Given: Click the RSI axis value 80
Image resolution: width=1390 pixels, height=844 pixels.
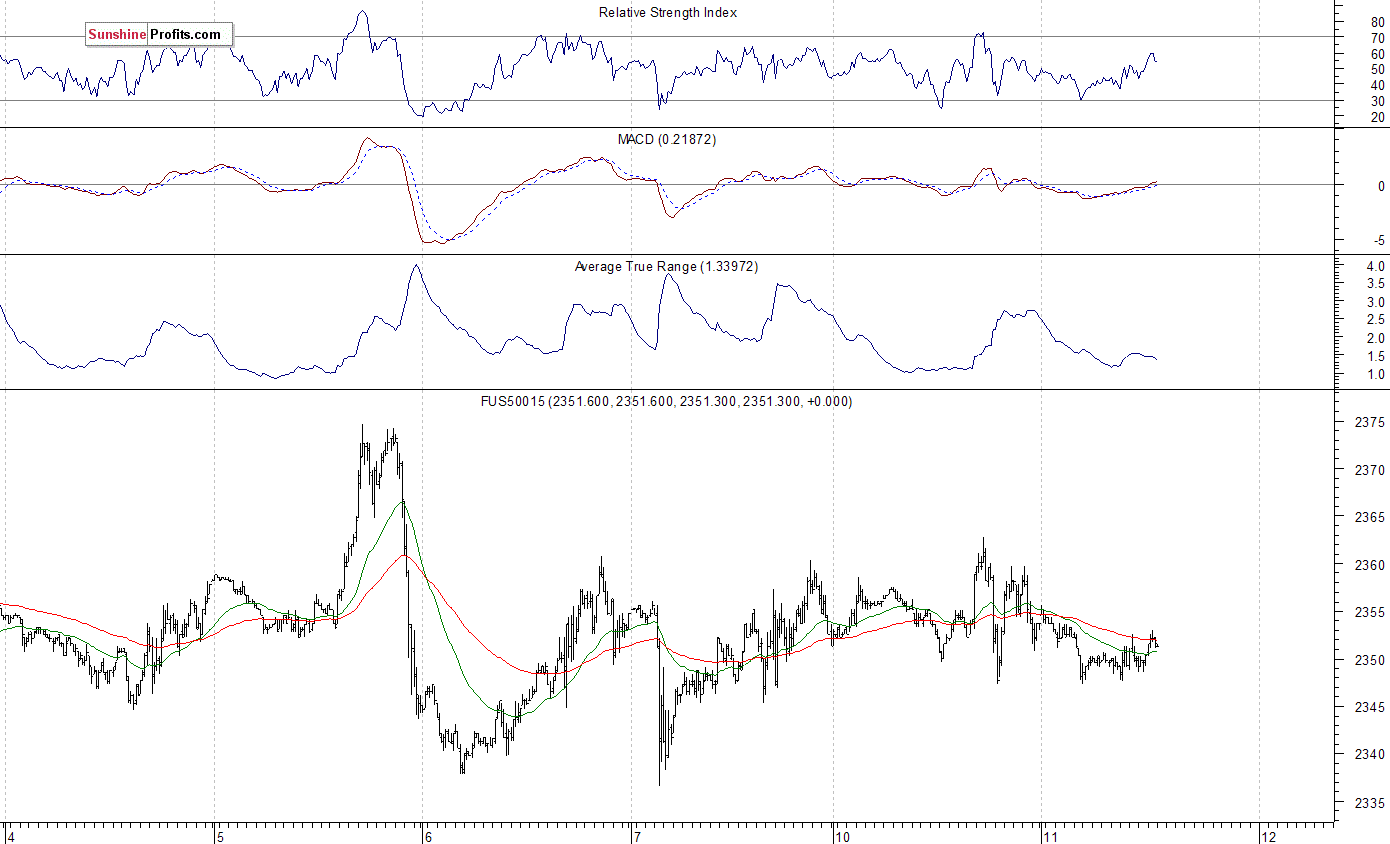Looking at the screenshot, I should [1377, 21].
